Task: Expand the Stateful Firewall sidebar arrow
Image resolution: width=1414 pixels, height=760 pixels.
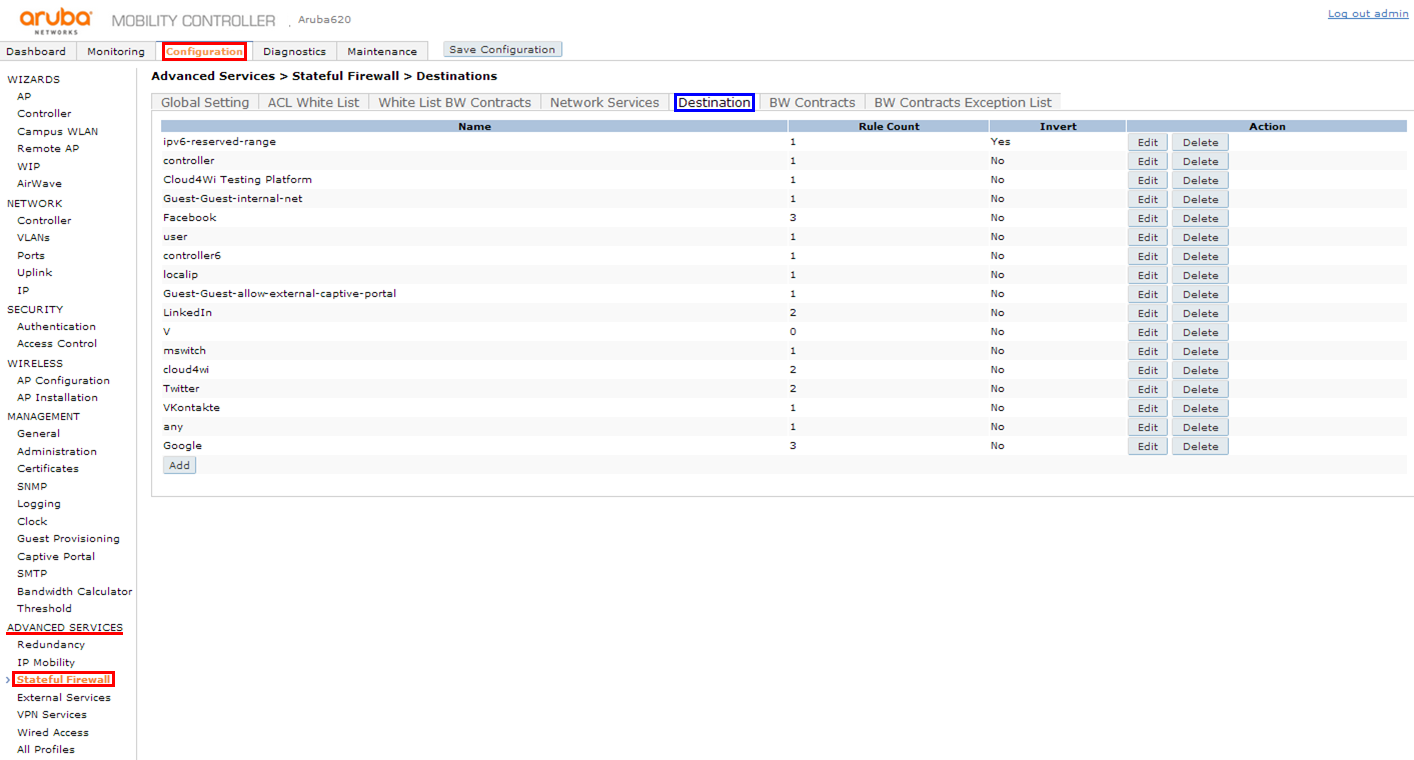Action: click(x=8, y=680)
